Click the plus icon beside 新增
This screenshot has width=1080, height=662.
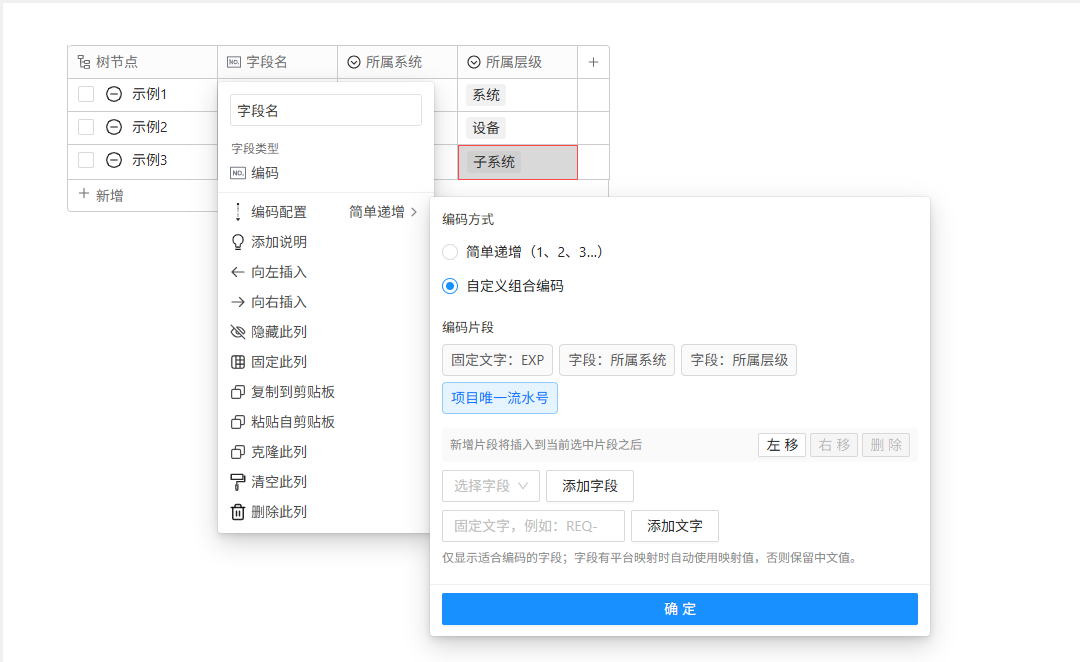[x=84, y=194]
